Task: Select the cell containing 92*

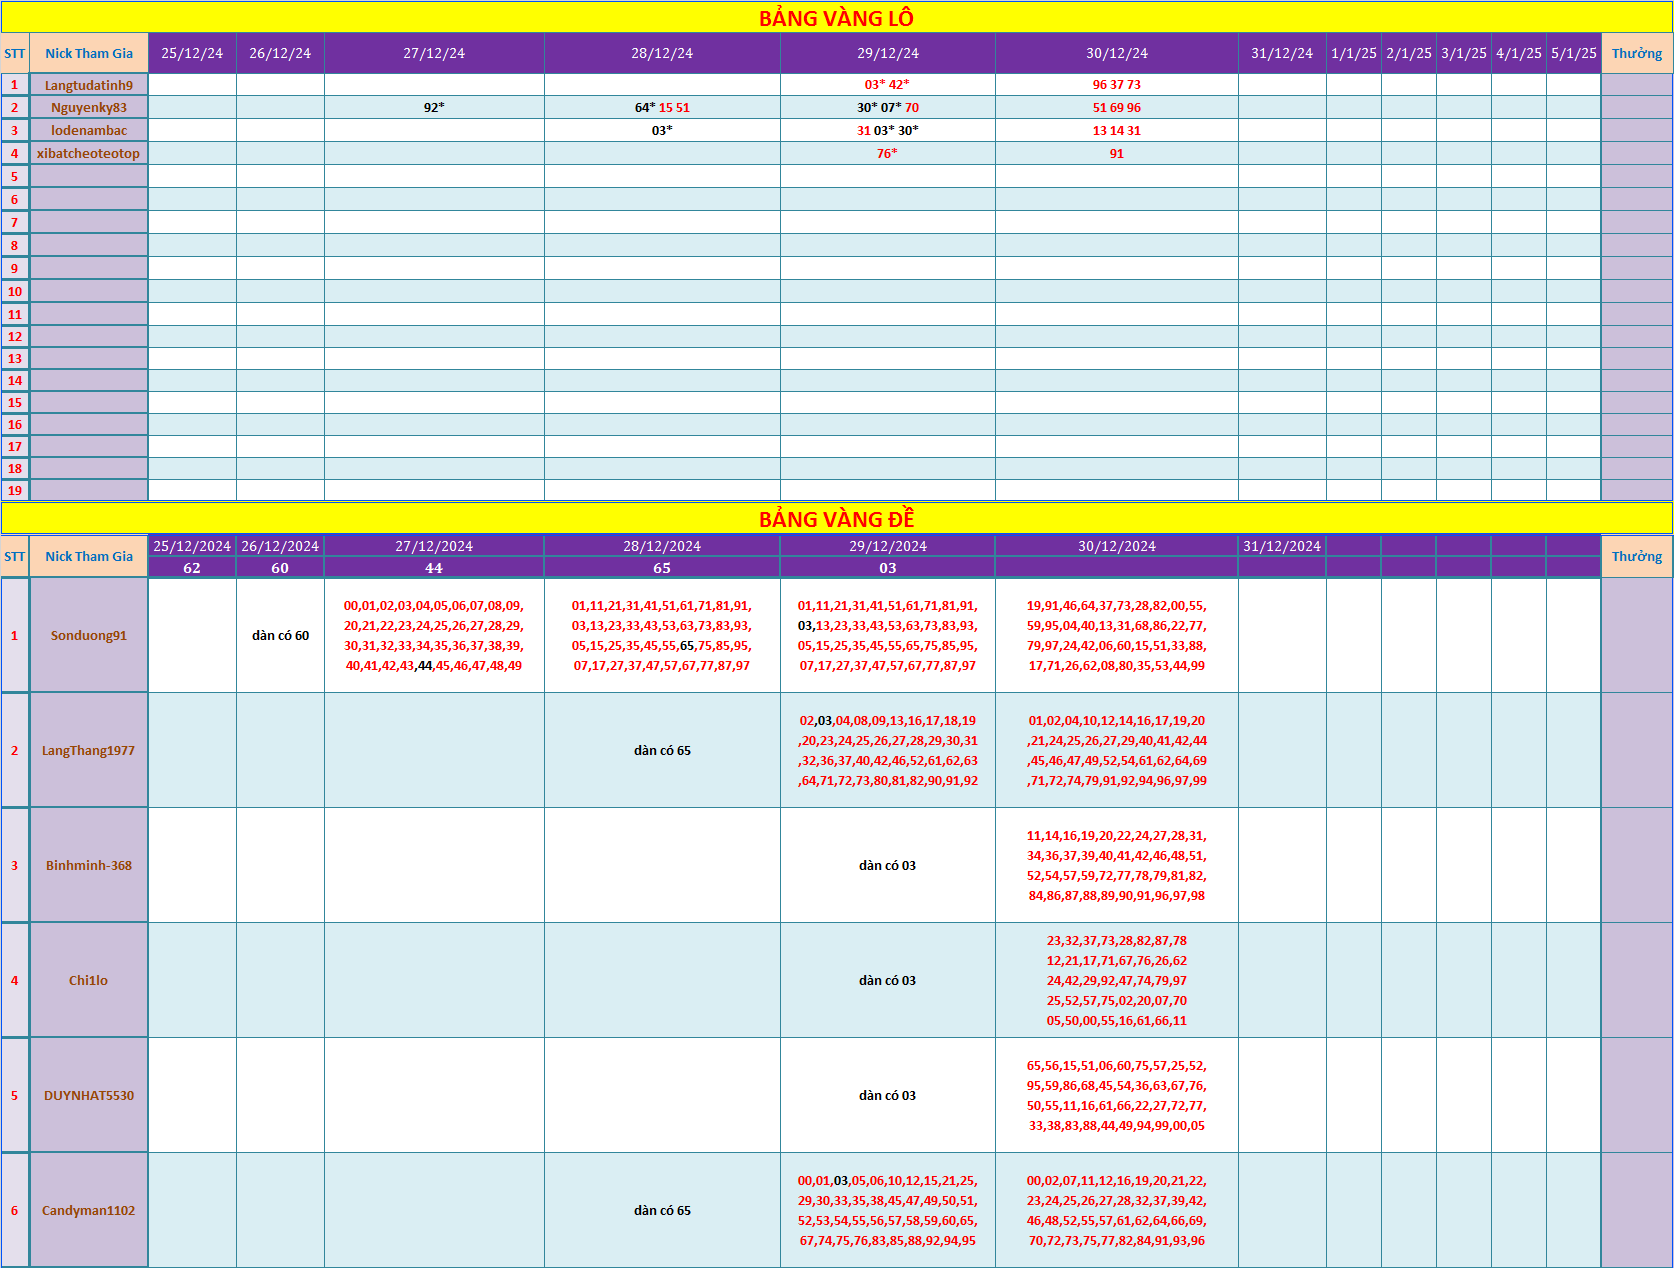Action: click(434, 107)
